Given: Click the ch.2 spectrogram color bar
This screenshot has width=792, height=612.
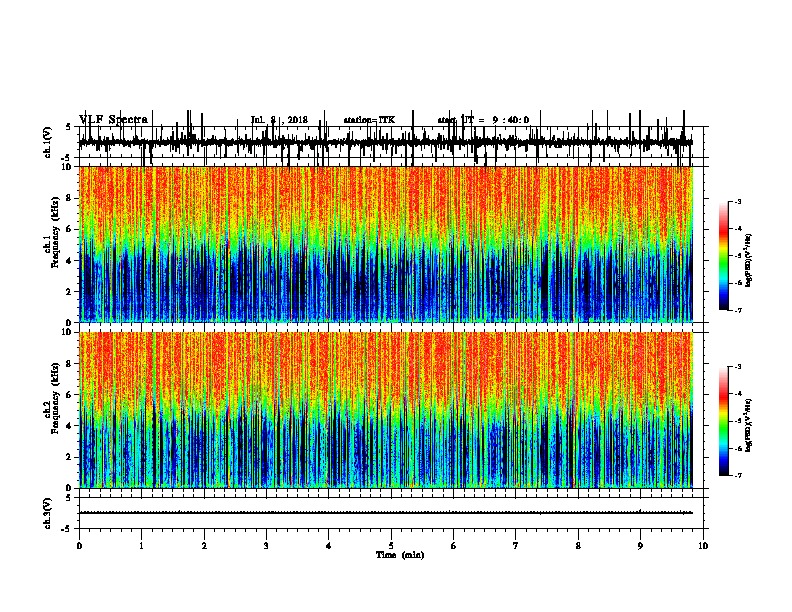Looking at the screenshot, I should coord(724,421).
